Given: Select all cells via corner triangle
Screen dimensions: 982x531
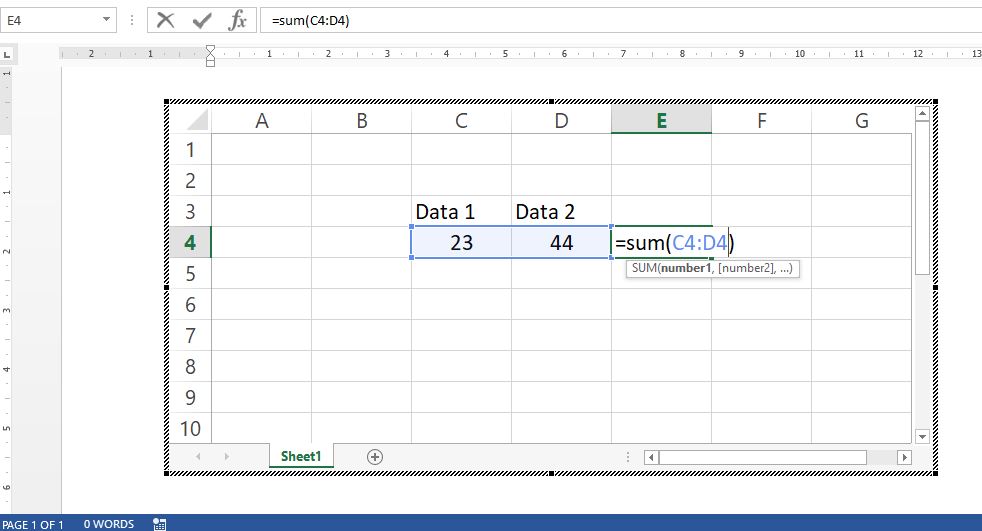Looking at the screenshot, I should [197, 119].
